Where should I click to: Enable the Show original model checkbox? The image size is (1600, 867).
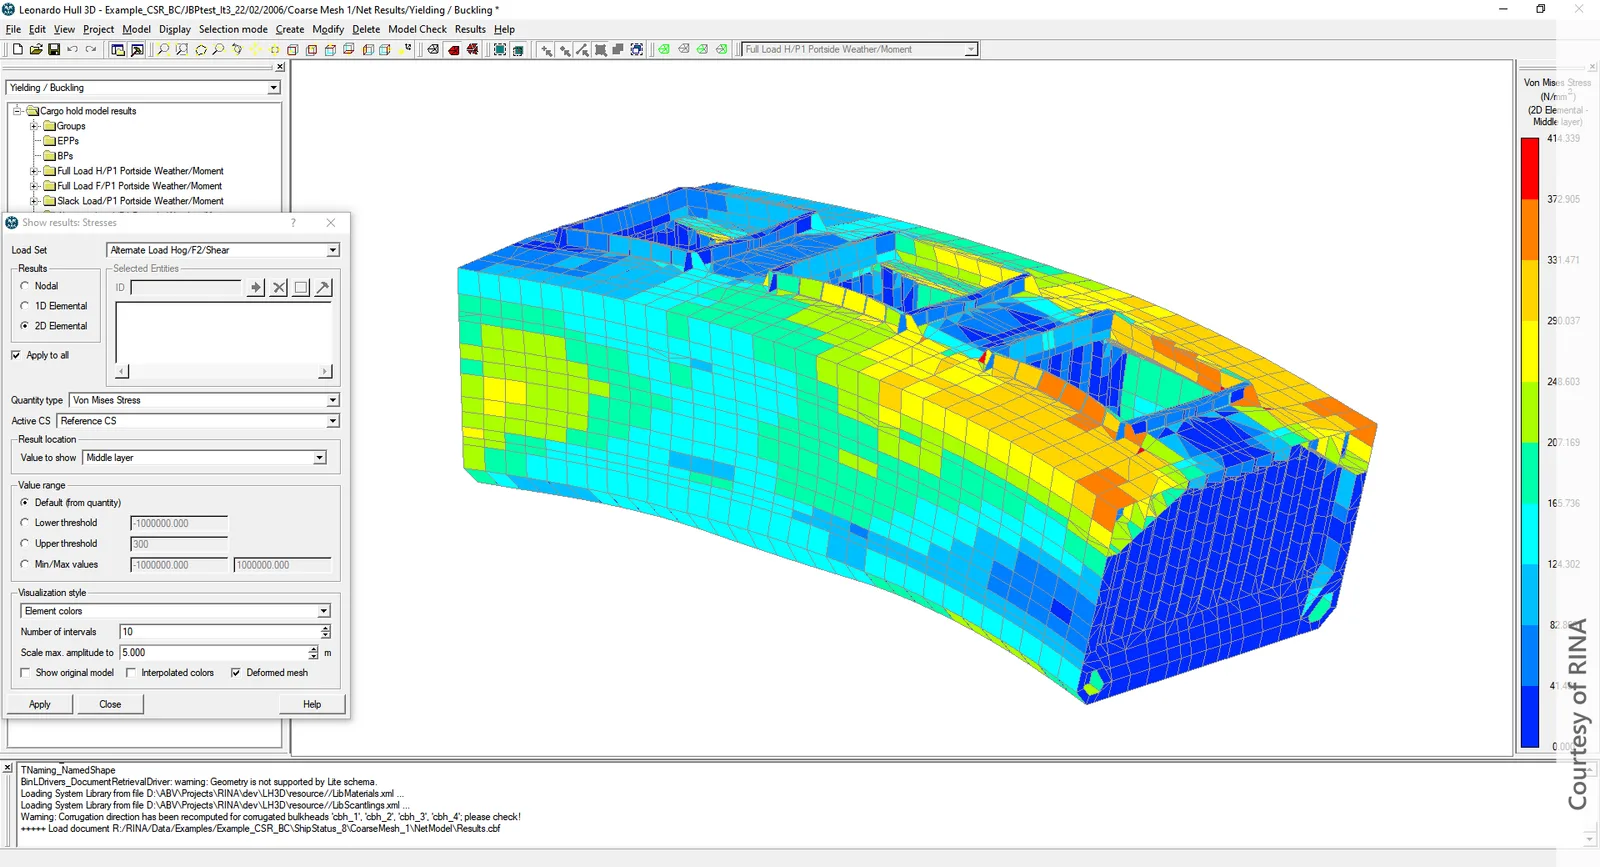coord(25,673)
